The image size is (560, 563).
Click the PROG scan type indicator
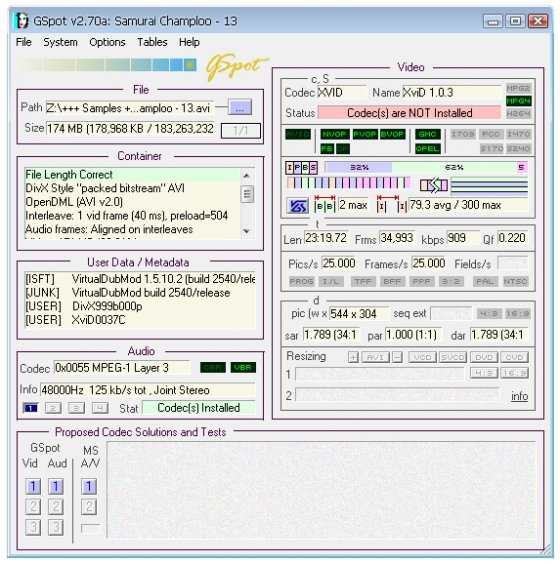click(x=302, y=282)
